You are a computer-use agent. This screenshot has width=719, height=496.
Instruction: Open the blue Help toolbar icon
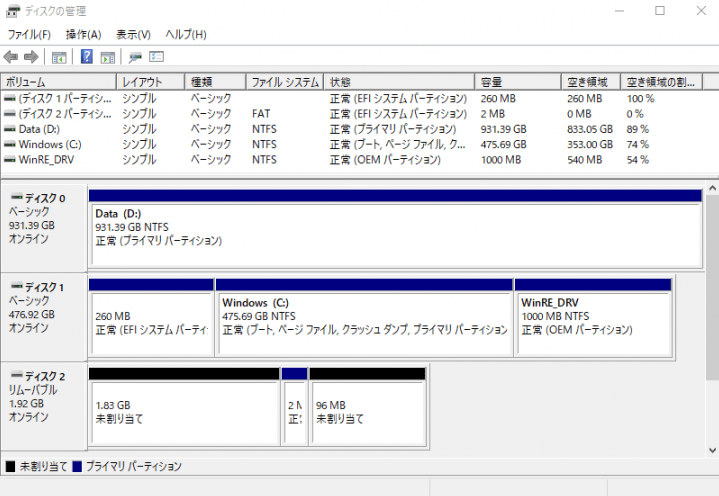tap(87, 57)
